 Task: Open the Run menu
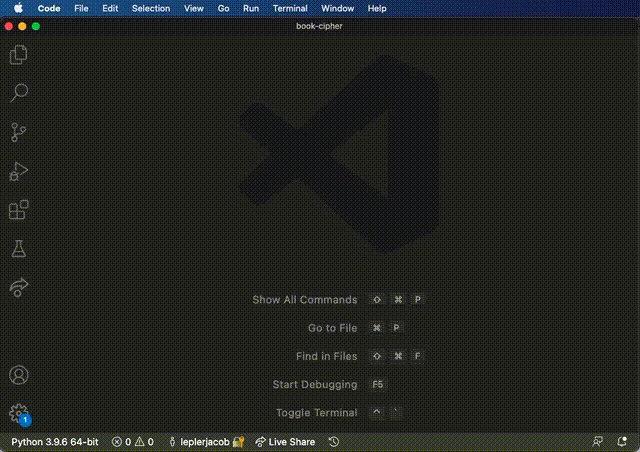click(251, 9)
